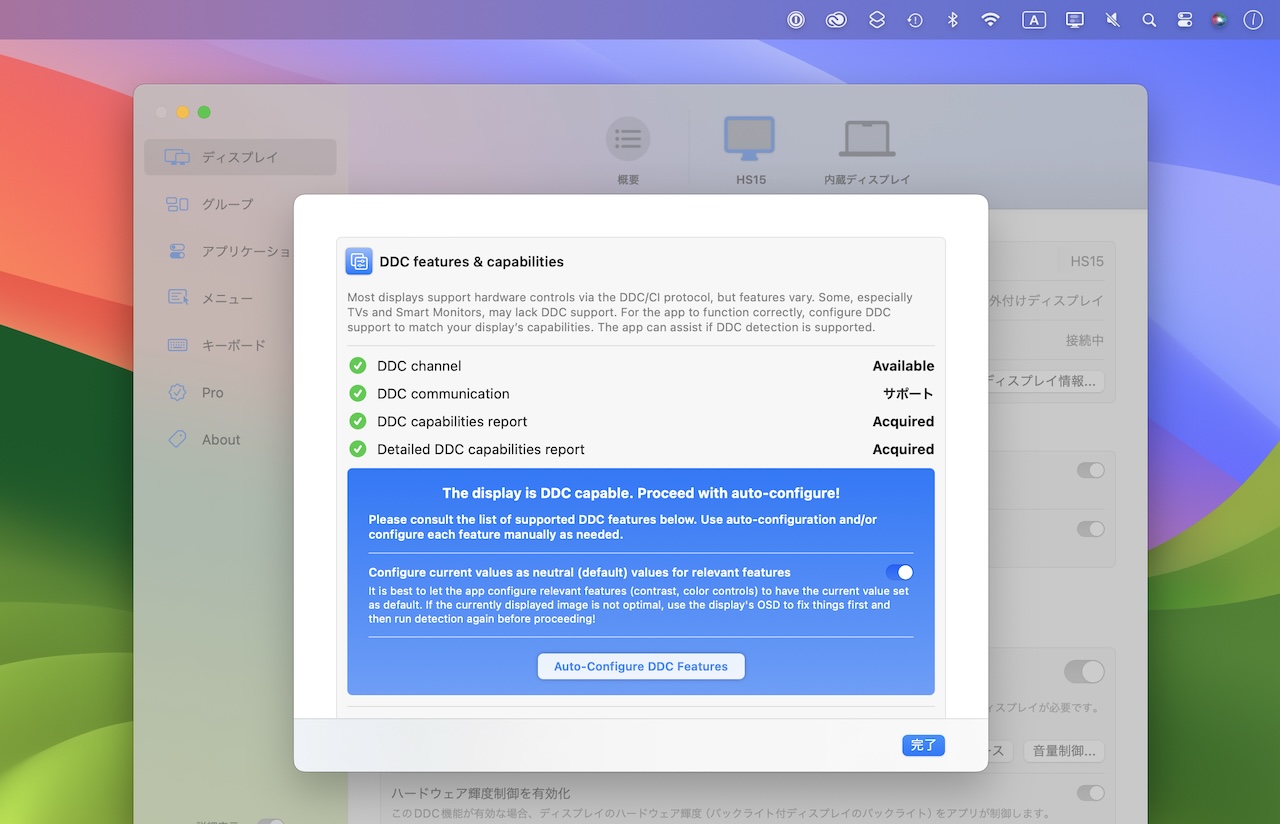Viewport: 1280px width, 824px height.
Task: Open Creative Cloud icon in menu bar
Action: 836,20
